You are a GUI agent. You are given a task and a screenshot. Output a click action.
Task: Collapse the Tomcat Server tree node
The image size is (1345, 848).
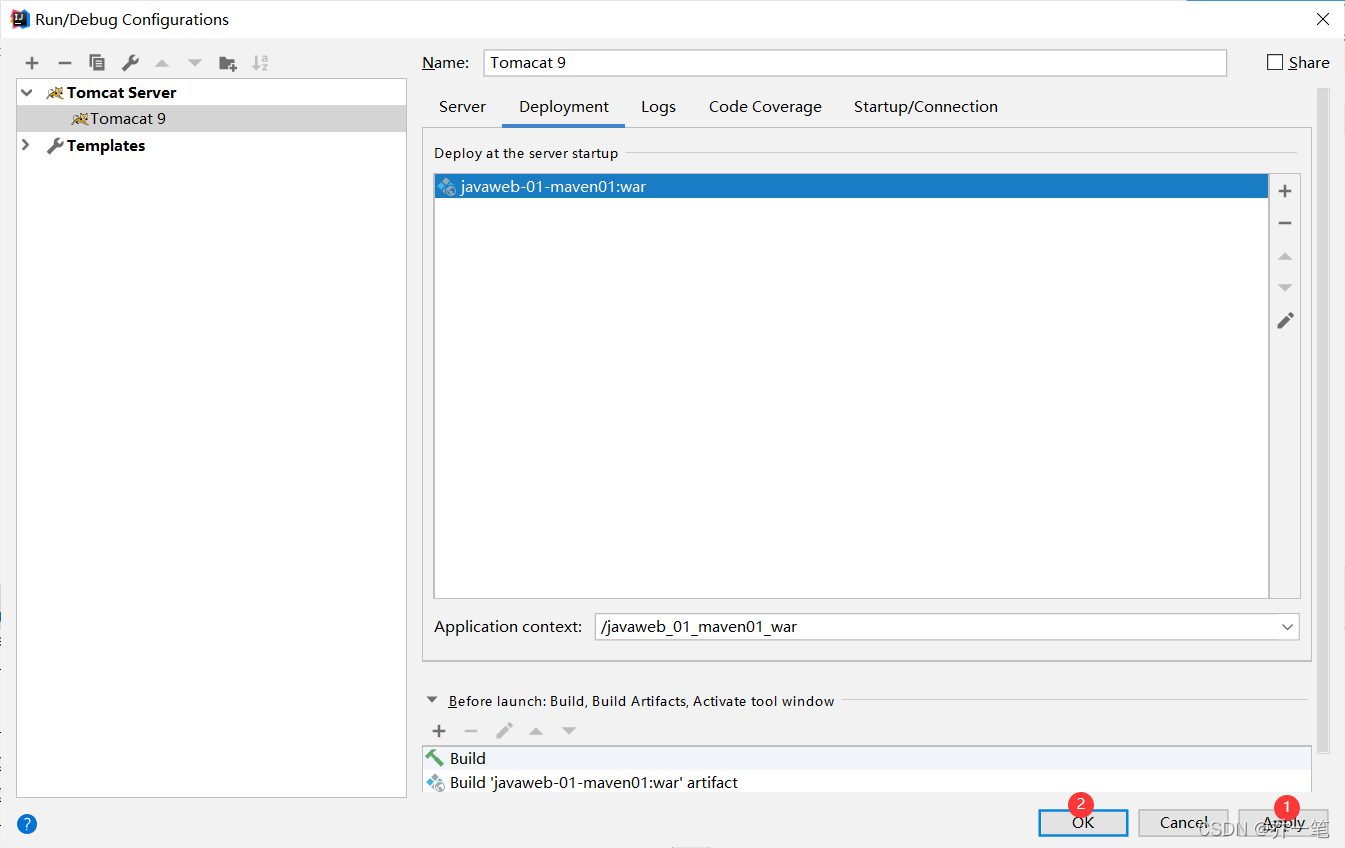pos(27,92)
